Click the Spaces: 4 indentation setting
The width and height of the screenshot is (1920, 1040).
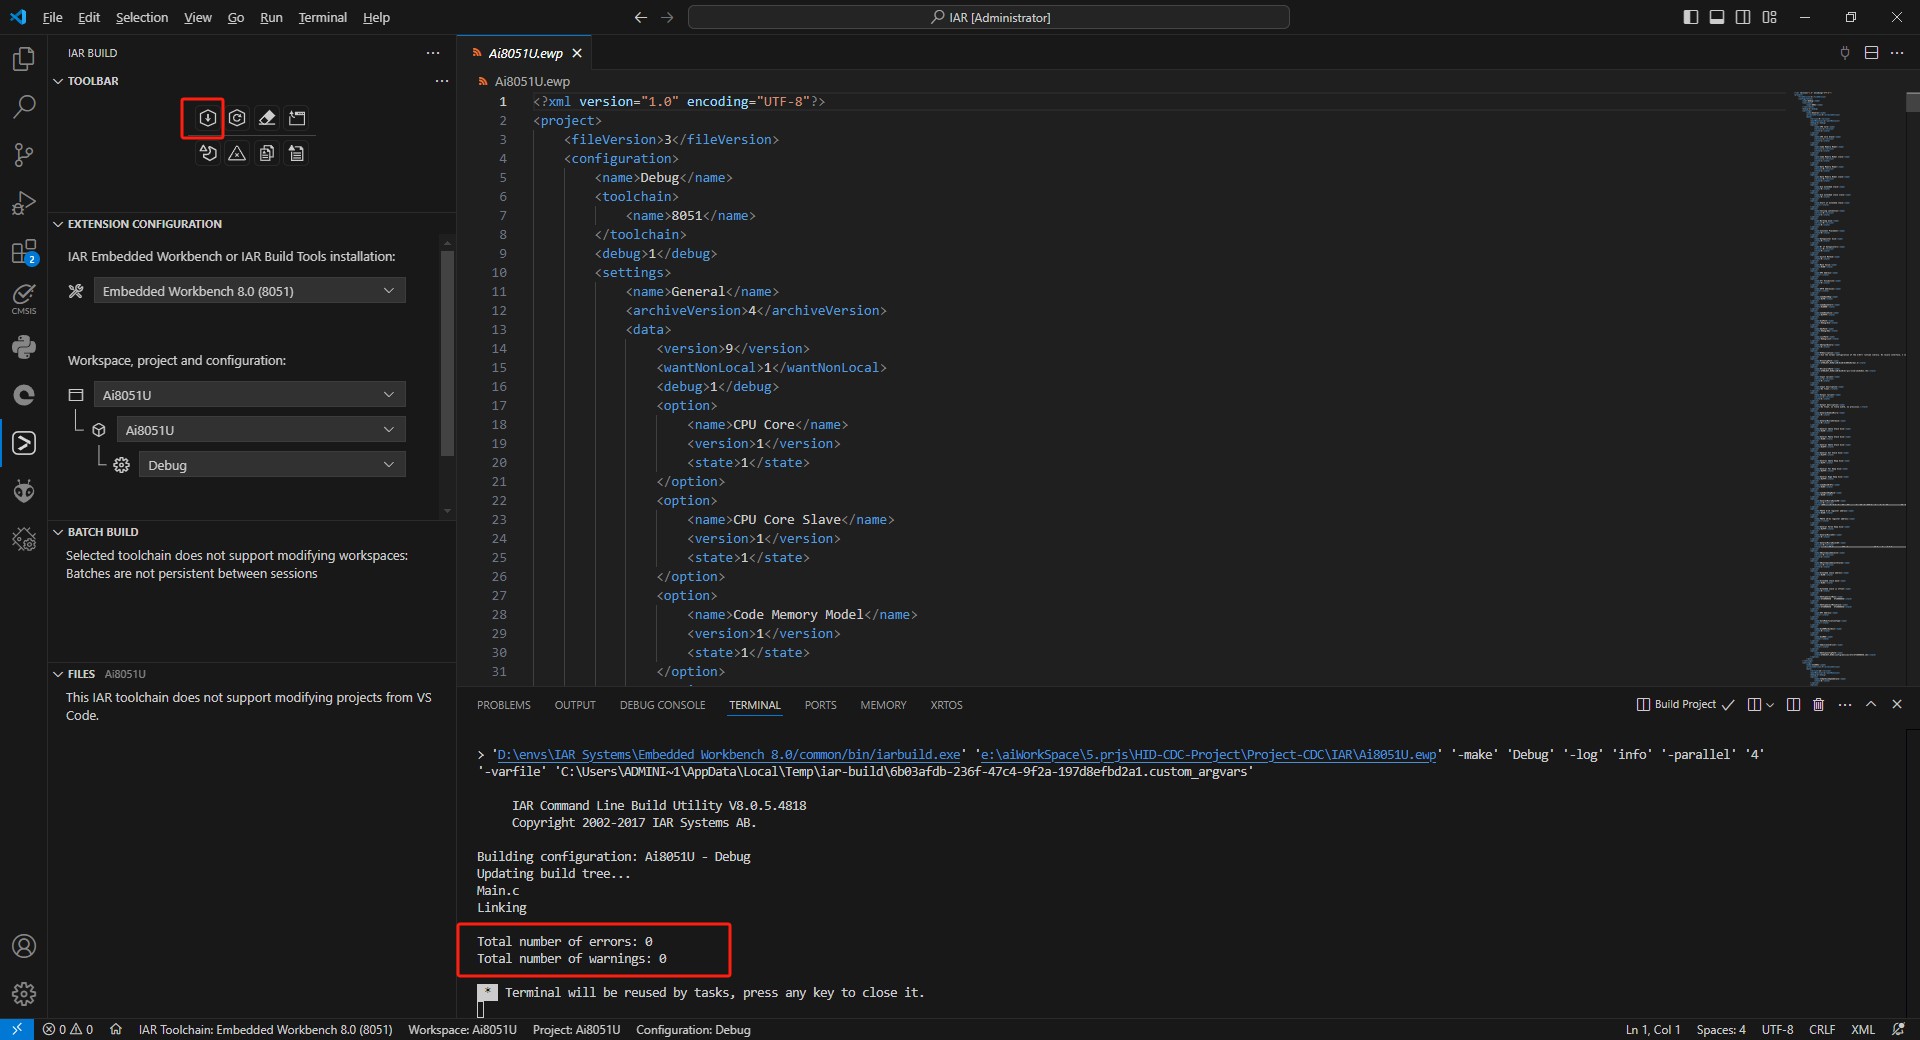(x=1721, y=1029)
